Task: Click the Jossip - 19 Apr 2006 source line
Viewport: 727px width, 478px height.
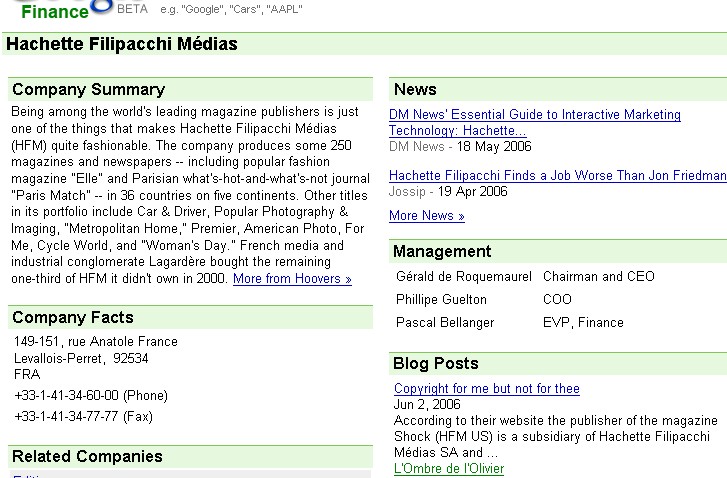Action: point(448,191)
